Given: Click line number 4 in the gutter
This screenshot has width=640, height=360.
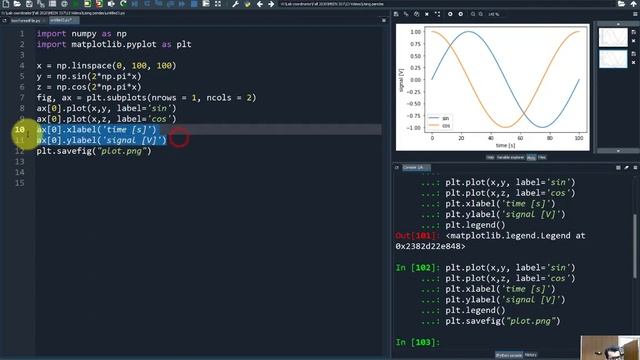Looking at the screenshot, I should [22, 66].
